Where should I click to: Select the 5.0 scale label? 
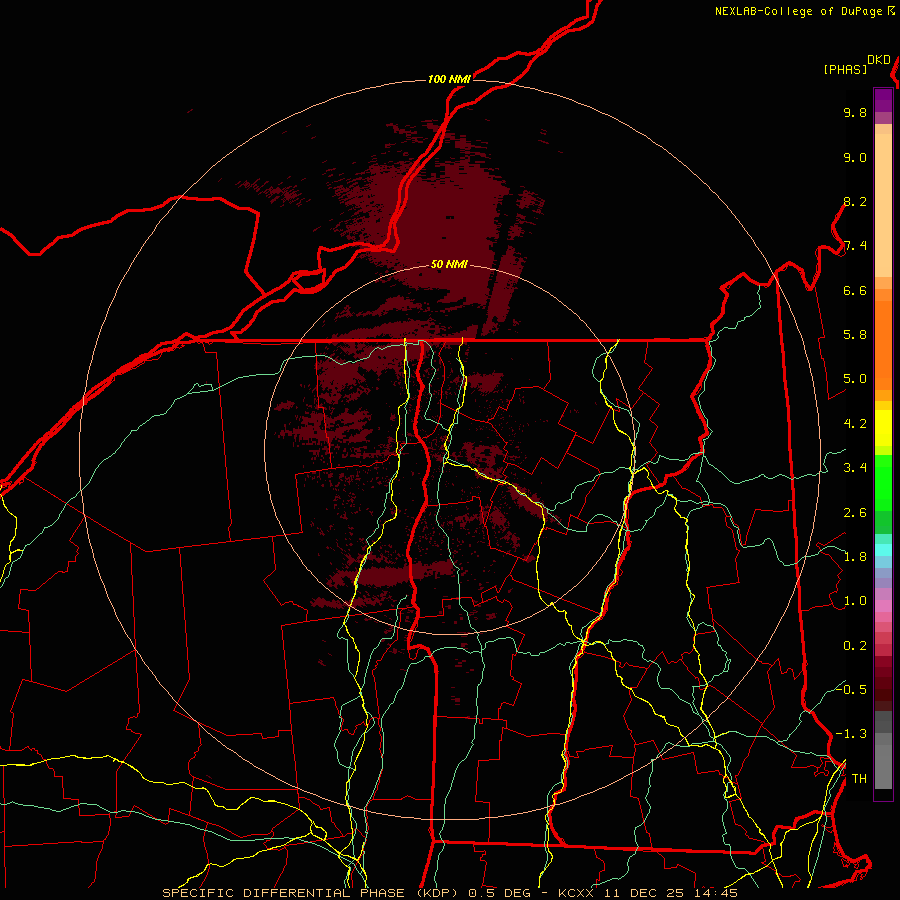855,379
